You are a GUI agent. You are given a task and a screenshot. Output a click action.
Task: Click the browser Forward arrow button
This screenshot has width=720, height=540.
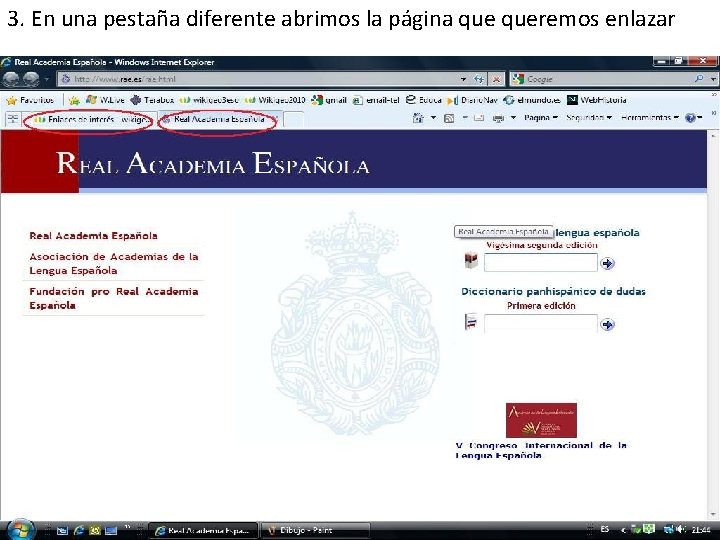[31, 79]
